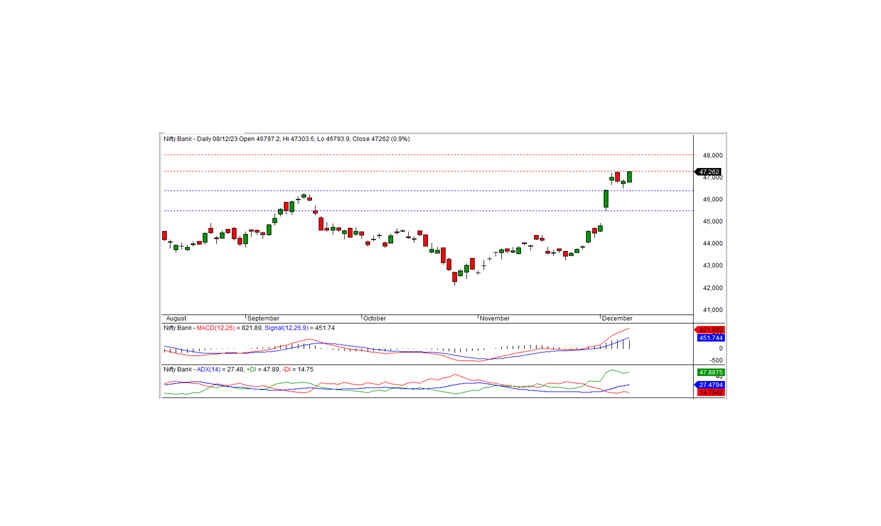
Task: Click the latest green December candlestick
Action: [x=629, y=176]
